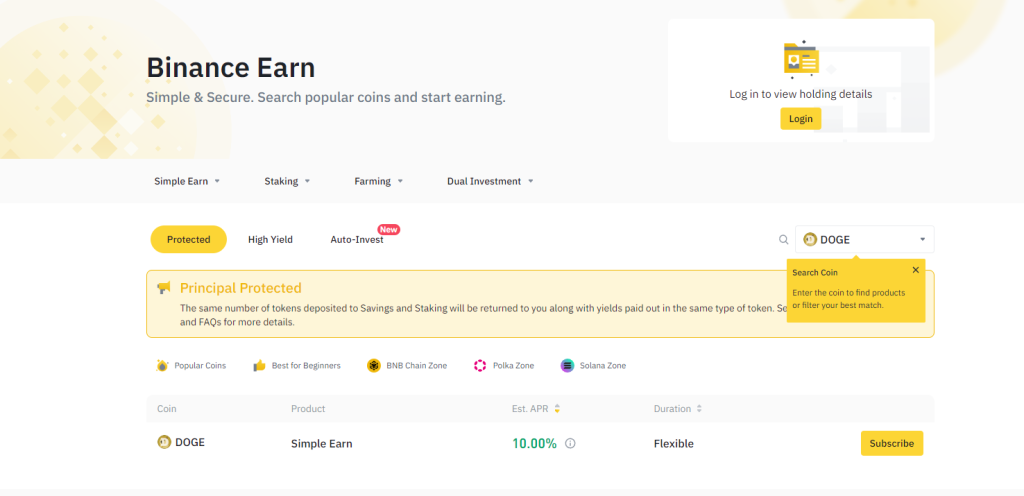Click the Flexible duration cell
Image resolution: width=1024 pixels, height=496 pixels.
(673, 444)
